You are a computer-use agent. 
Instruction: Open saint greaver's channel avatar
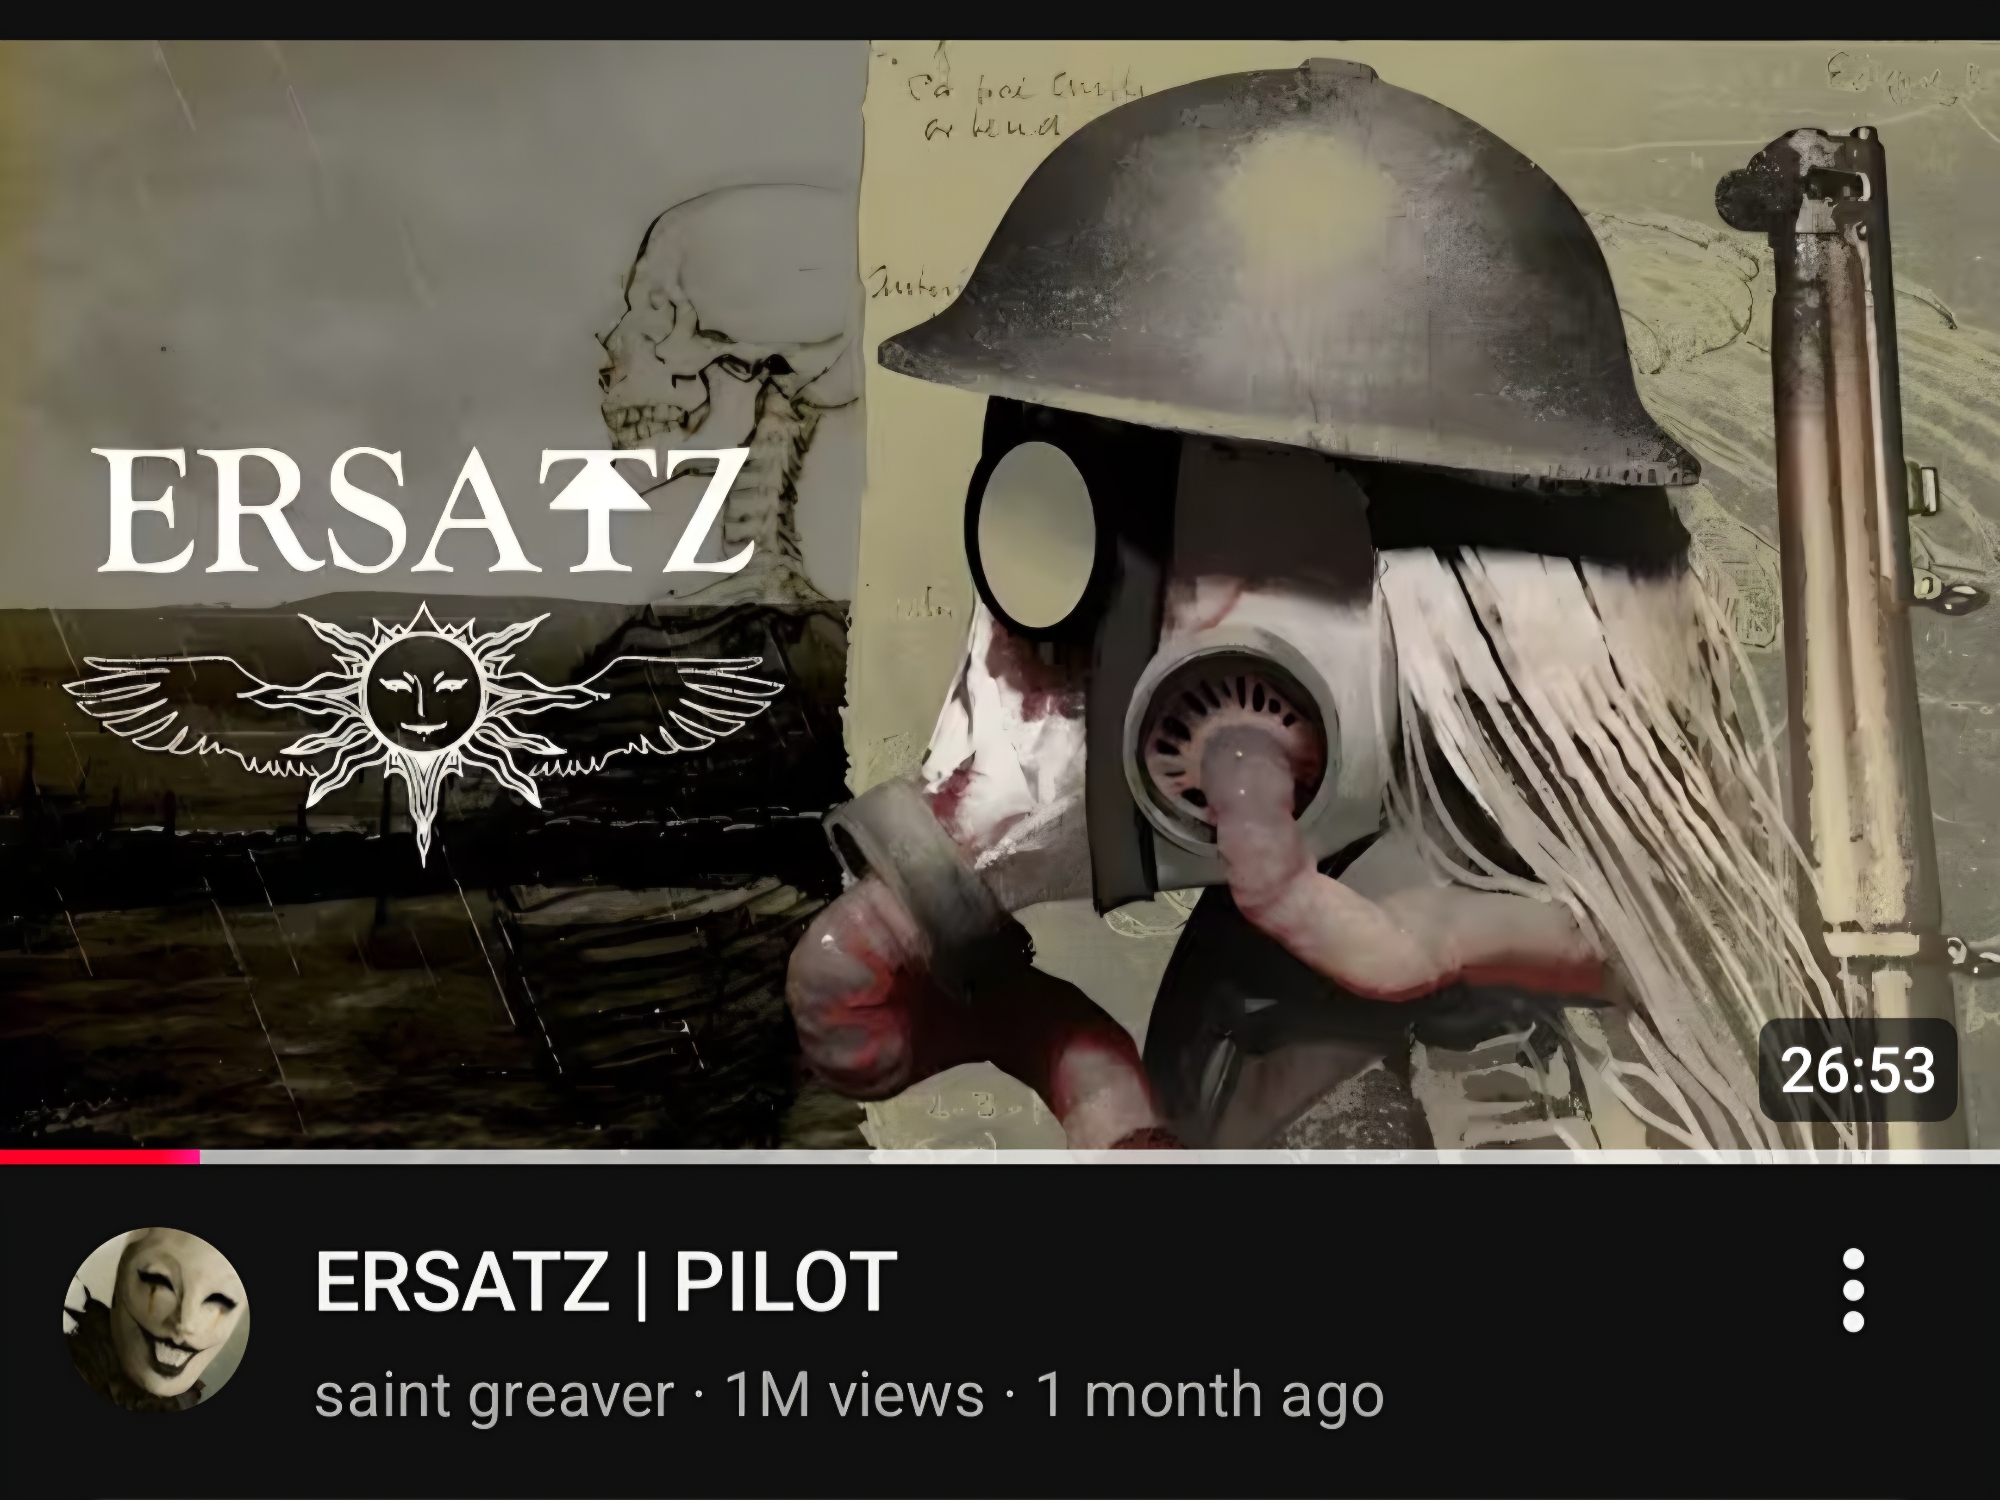tap(156, 1320)
